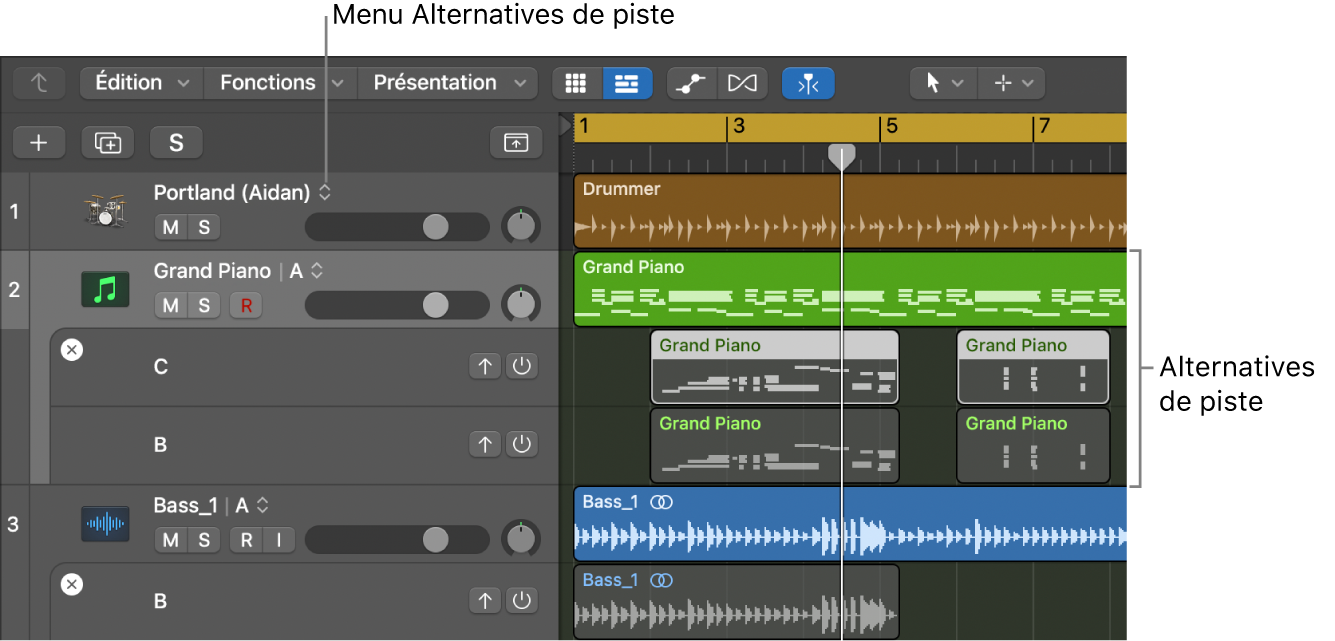Toggle the blue catch playhead button
This screenshot has width=1335, height=641.
tap(808, 84)
